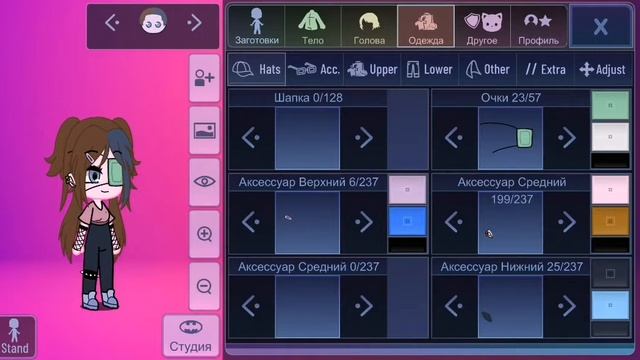Next Аксессуар Нижний option
This screenshot has height=360, width=640.
click(567, 307)
